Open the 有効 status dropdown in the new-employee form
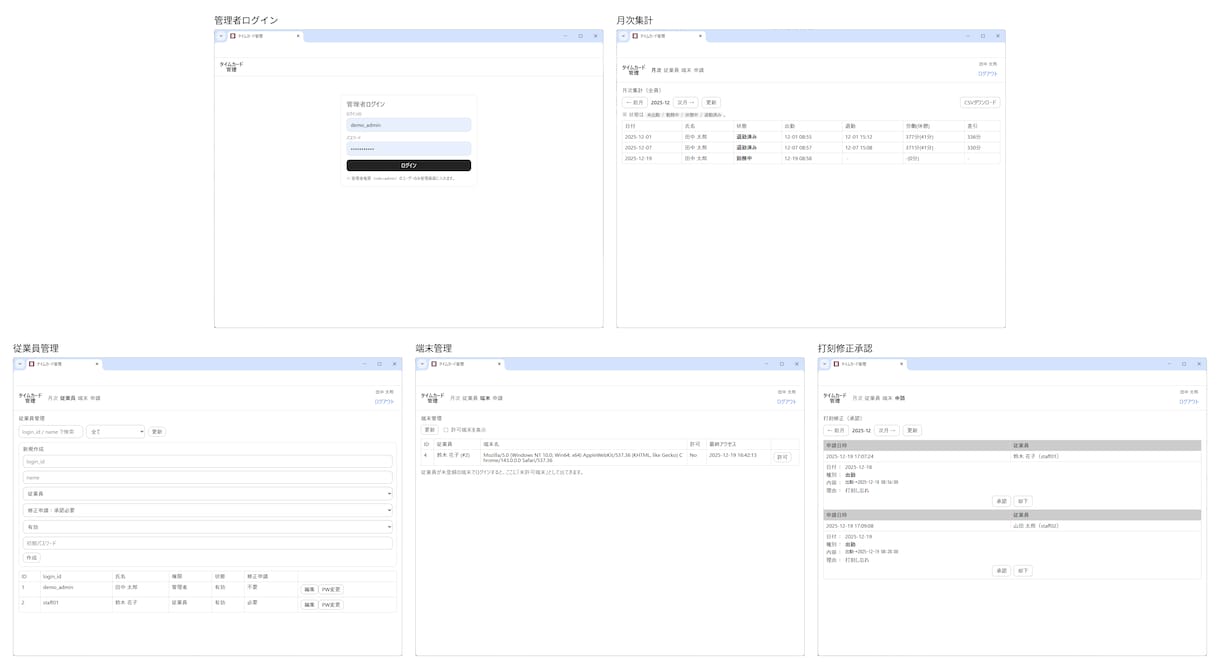The height and width of the screenshot is (669, 1220). pos(207,527)
